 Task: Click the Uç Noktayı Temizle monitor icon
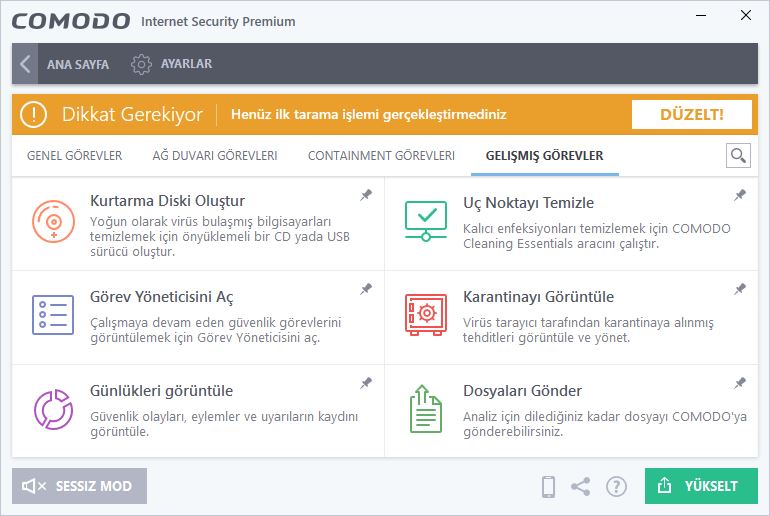(426, 221)
